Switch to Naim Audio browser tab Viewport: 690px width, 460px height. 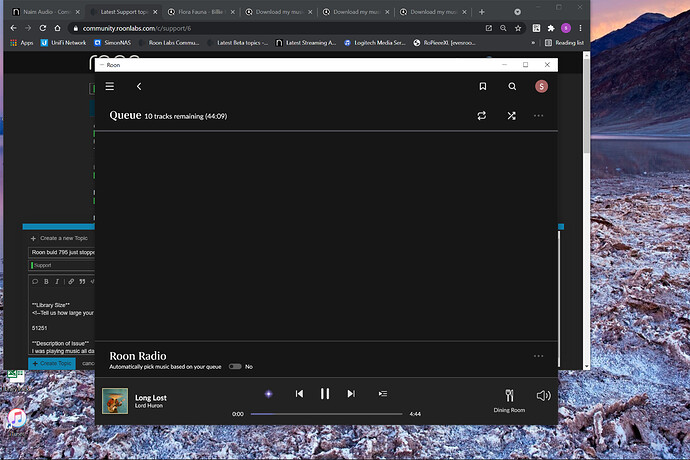point(45,12)
